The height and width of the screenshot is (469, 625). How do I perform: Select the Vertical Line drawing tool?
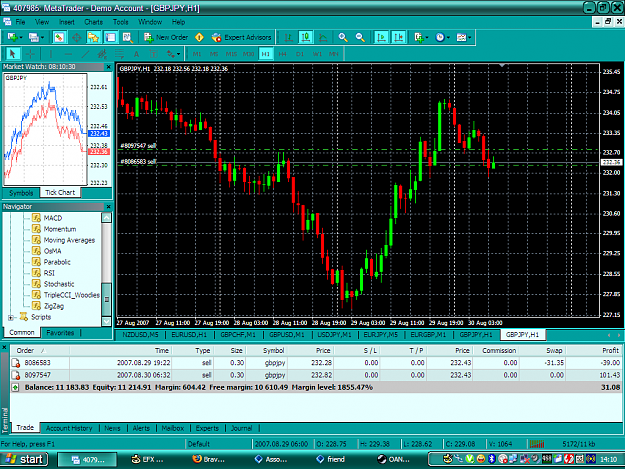coord(51,54)
